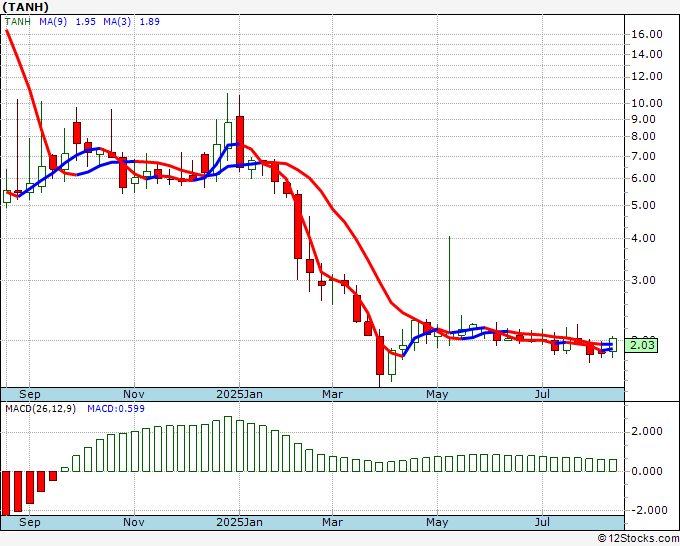Click Mar on the MACD time axis
The height and width of the screenshot is (546, 680).
click(332, 522)
